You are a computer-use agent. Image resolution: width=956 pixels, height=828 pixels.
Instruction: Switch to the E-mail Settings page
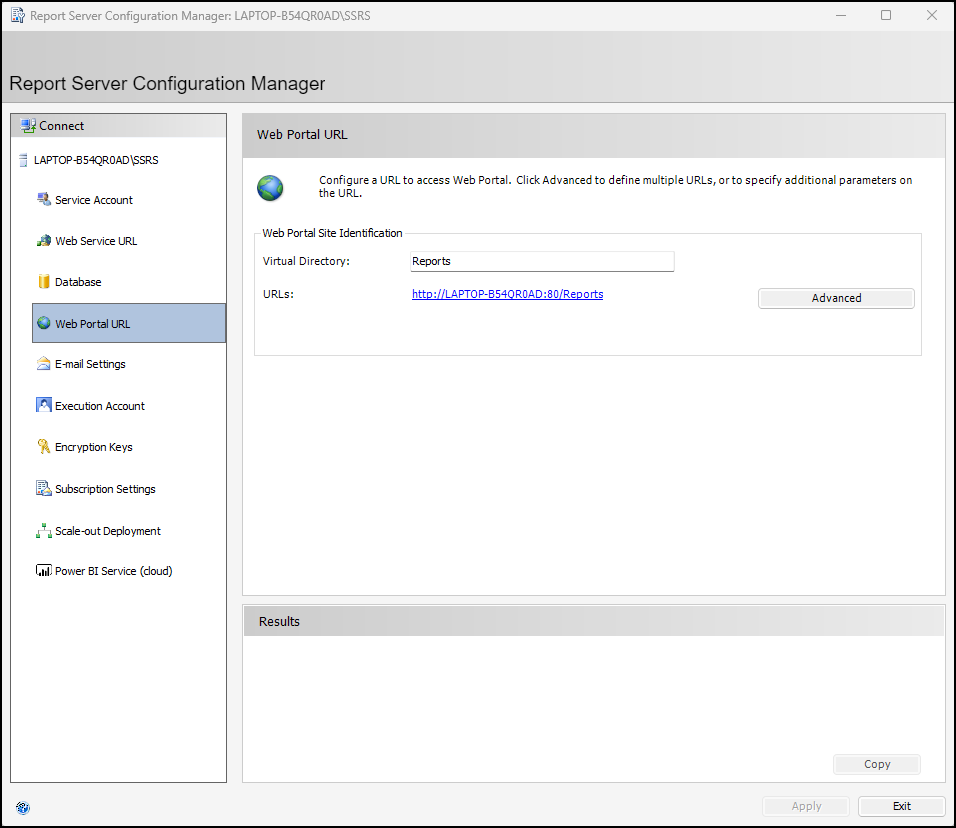pos(90,364)
